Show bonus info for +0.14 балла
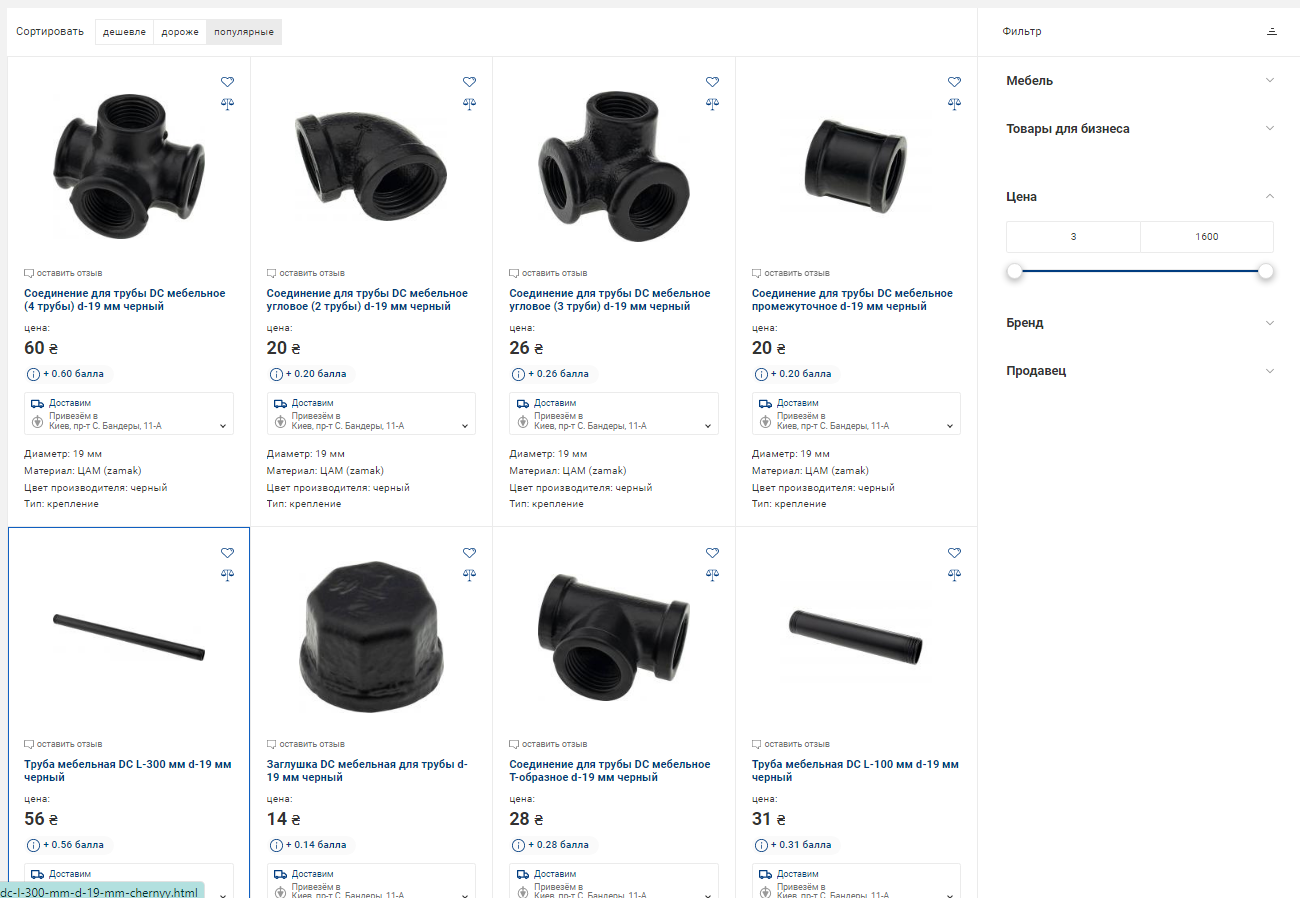 tap(276, 845)
